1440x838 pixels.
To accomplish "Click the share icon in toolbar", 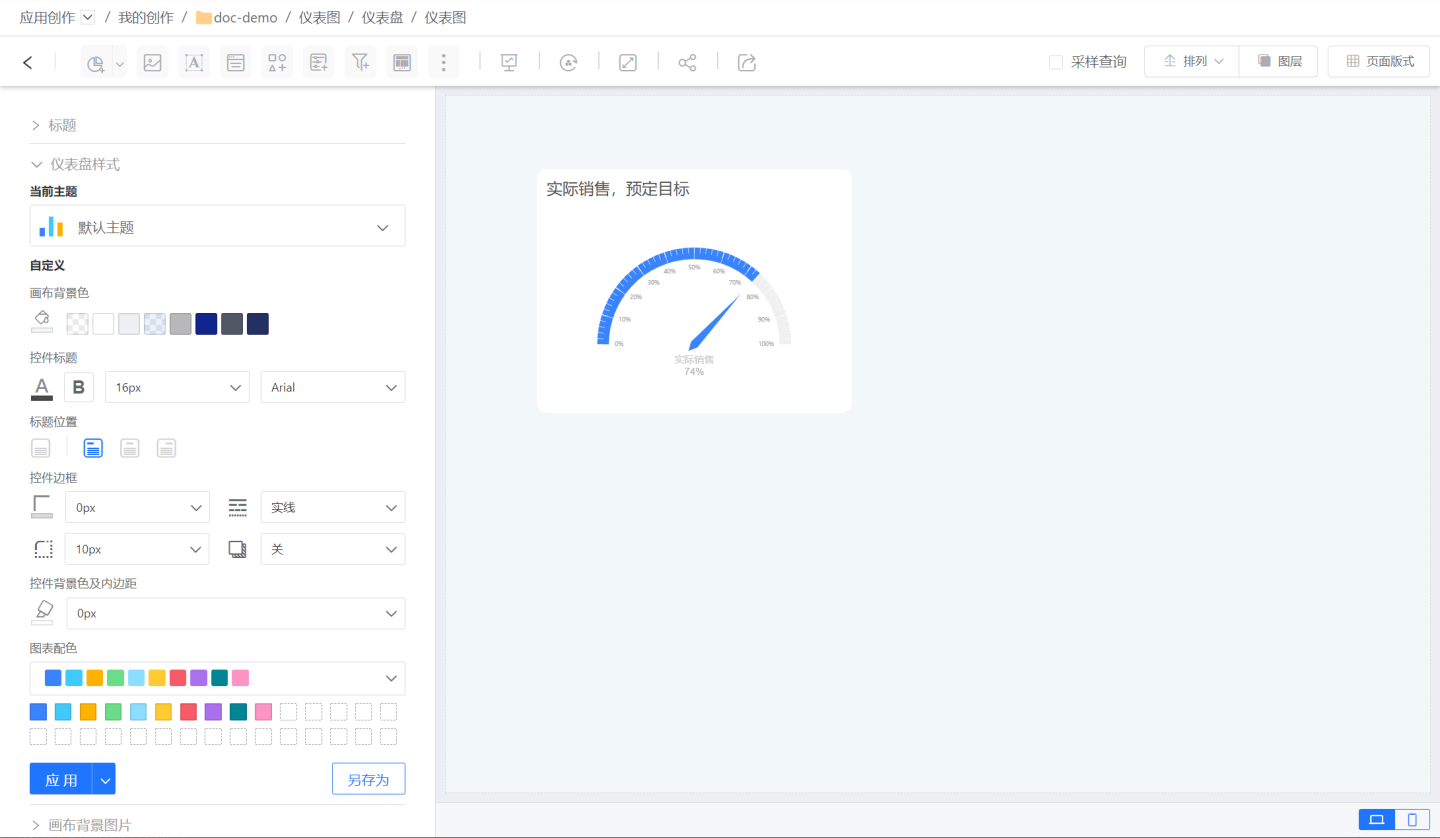I will point(687,62).
